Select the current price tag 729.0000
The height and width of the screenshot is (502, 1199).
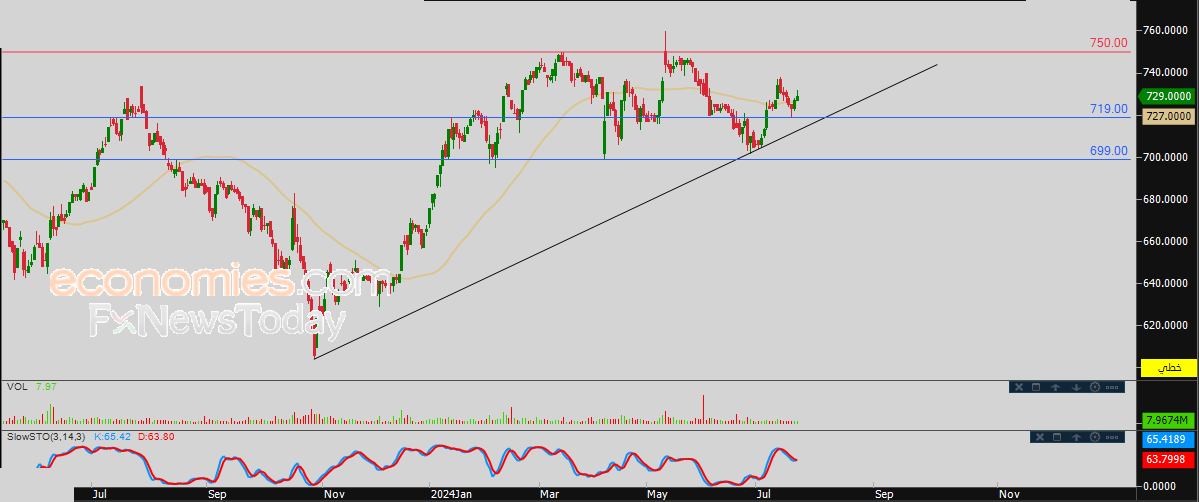pos(1168,96)
